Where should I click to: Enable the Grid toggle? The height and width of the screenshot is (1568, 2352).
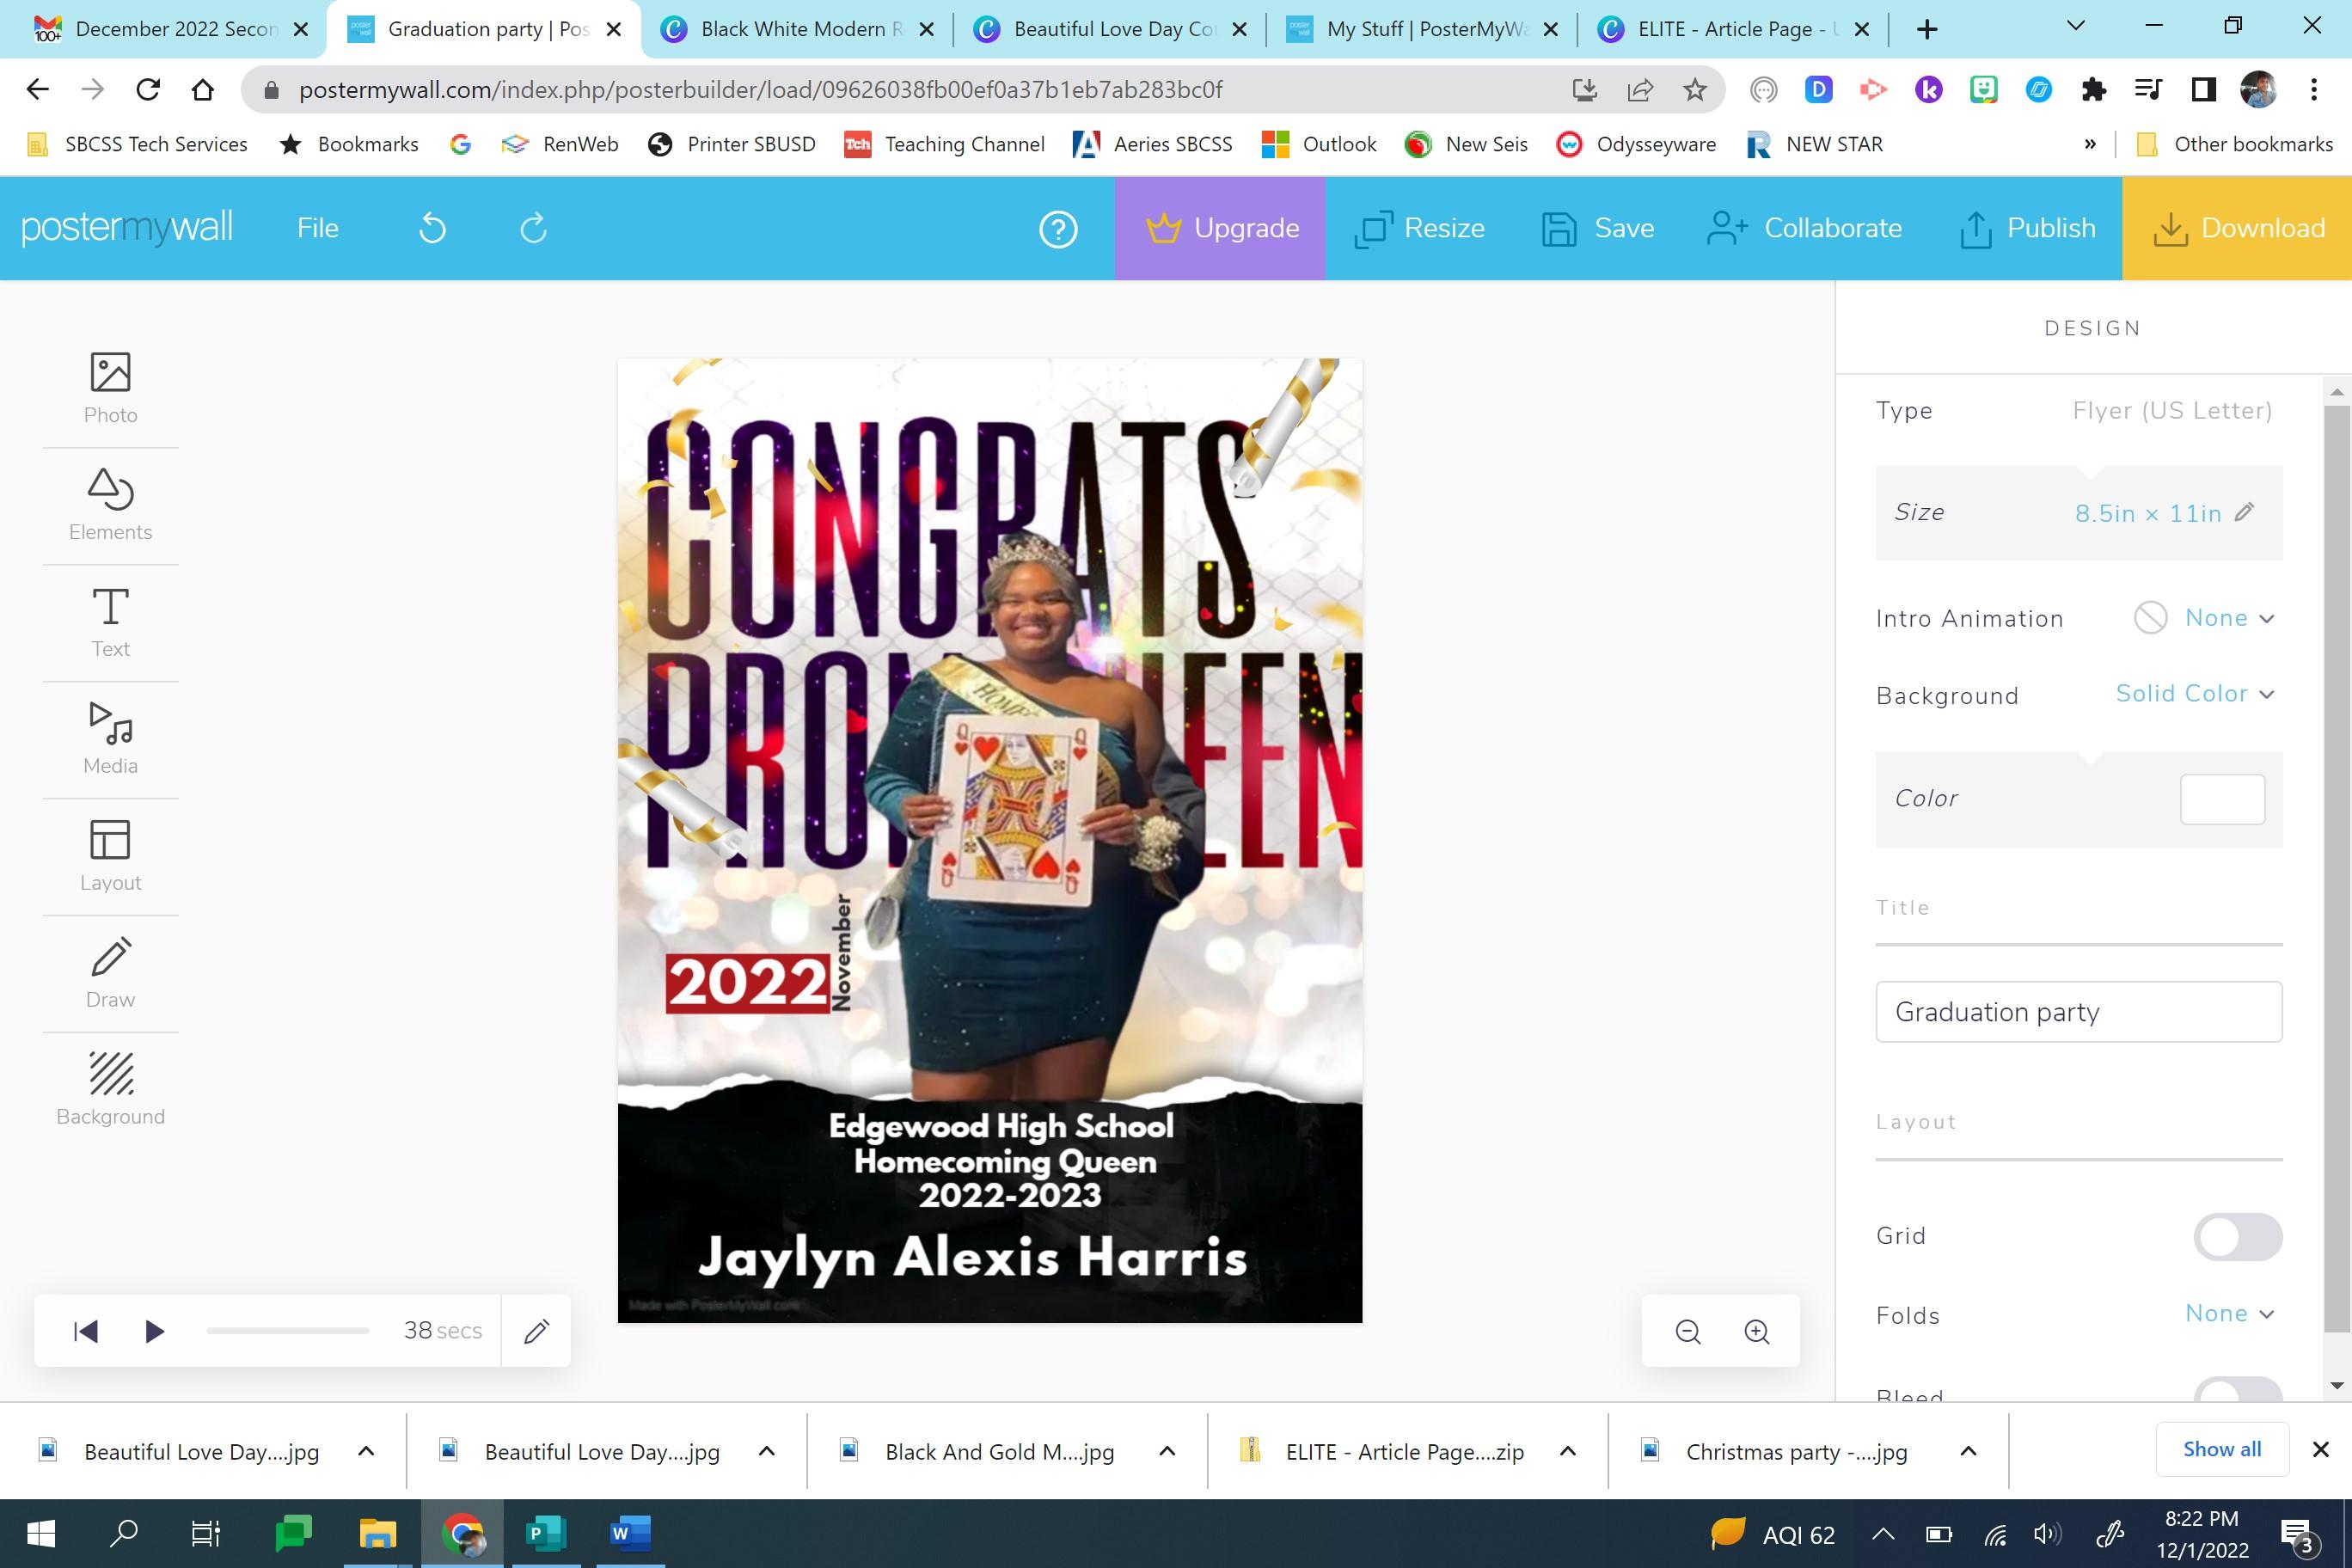click(x=2237, y=1237)
